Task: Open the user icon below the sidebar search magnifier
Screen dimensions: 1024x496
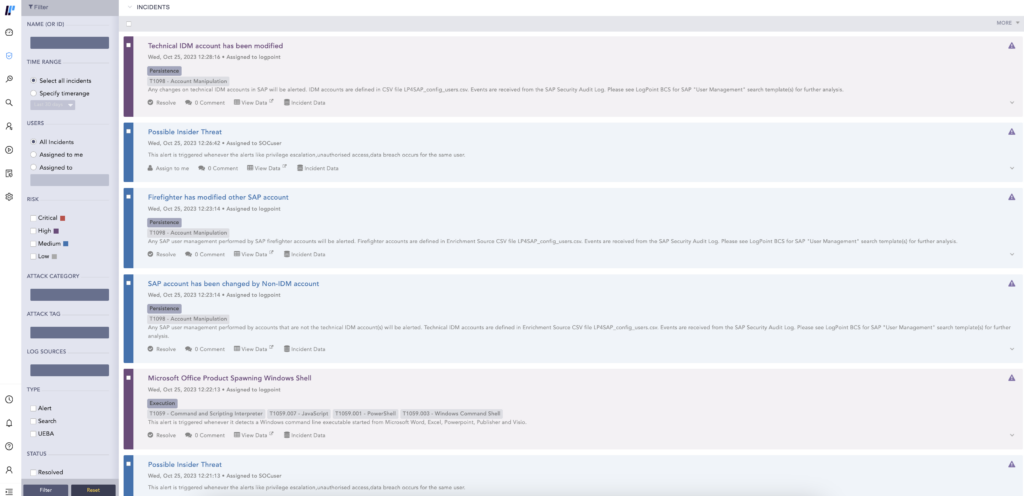Action: [9, 126]
